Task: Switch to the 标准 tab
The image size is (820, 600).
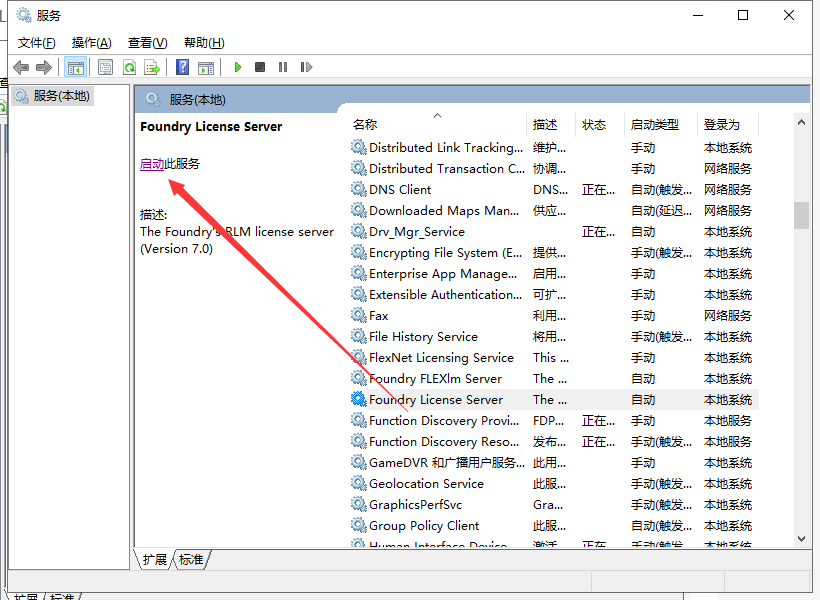Action: click(x=191, y=560)
